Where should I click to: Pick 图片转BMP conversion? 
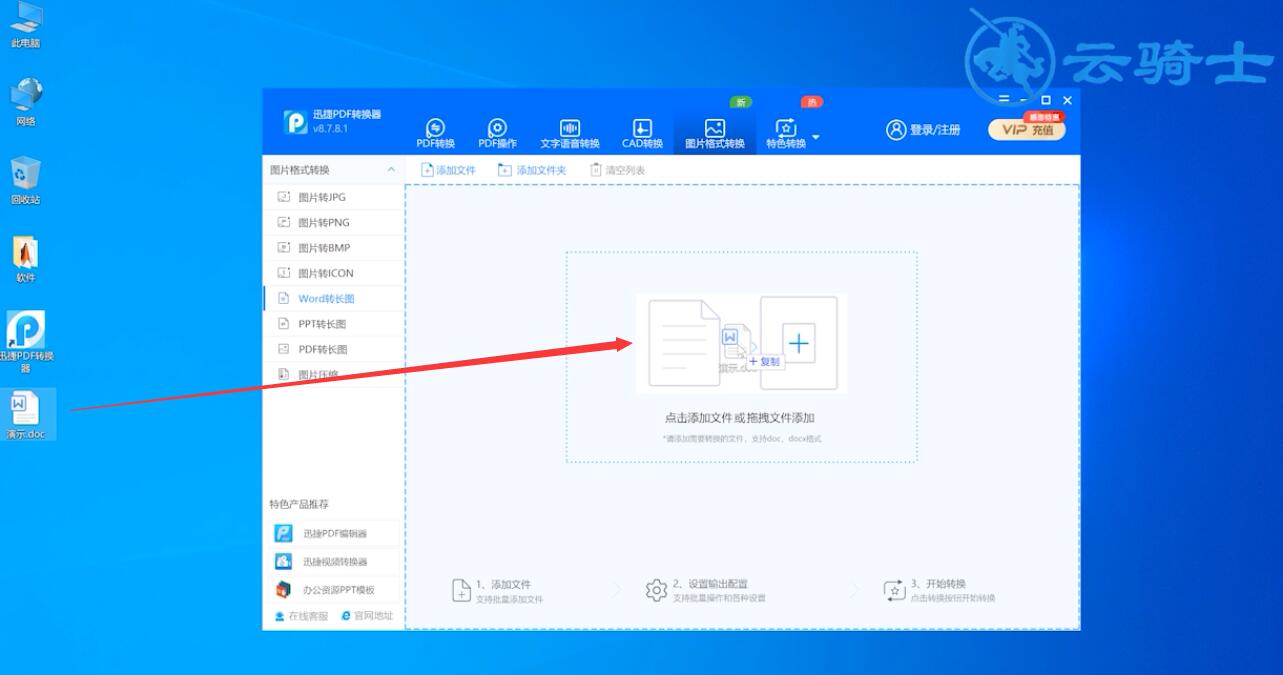coord(334,248)
